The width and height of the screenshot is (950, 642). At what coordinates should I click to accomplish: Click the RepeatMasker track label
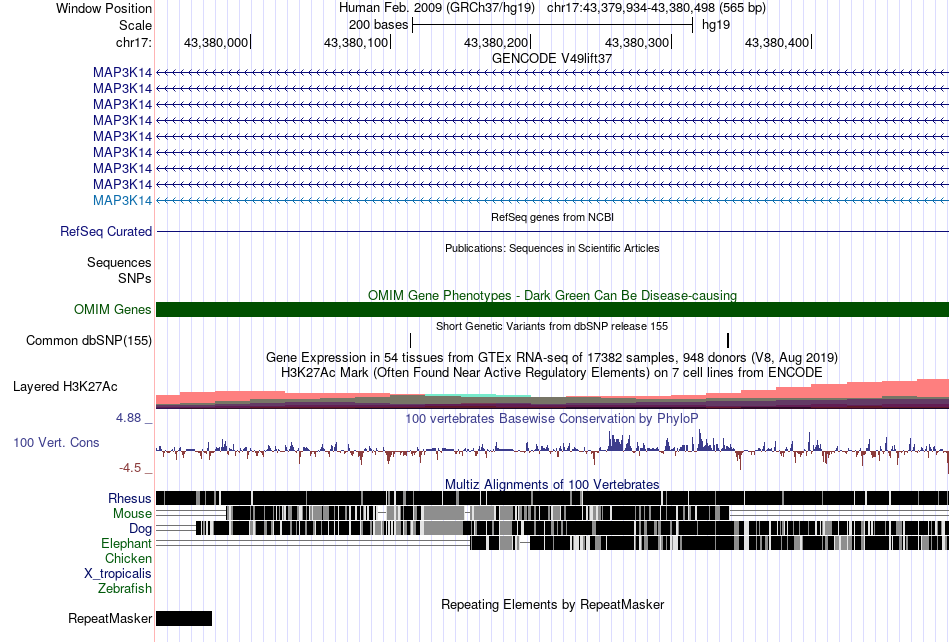[110, 618]
